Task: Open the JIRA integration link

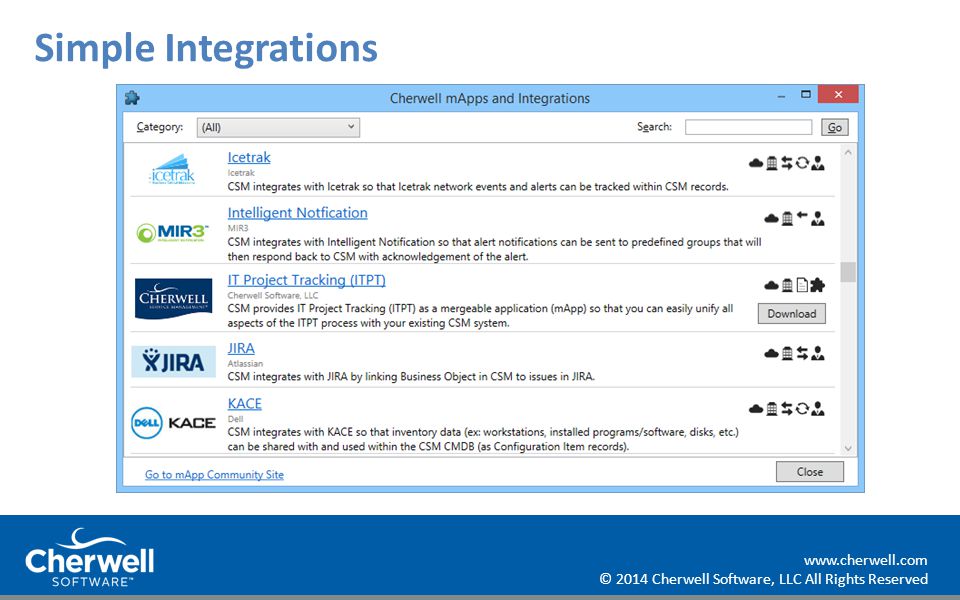Action: 241,348
